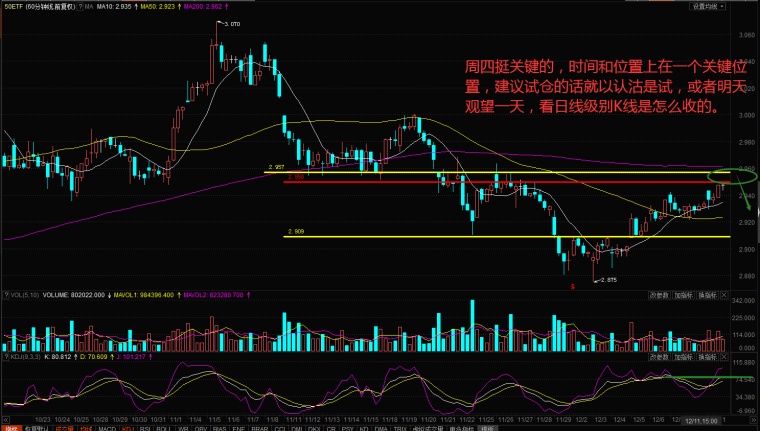This screenshot has height=431, width=760.
Task: Click the VOL panel collapse icon
Action: point(4,296)
